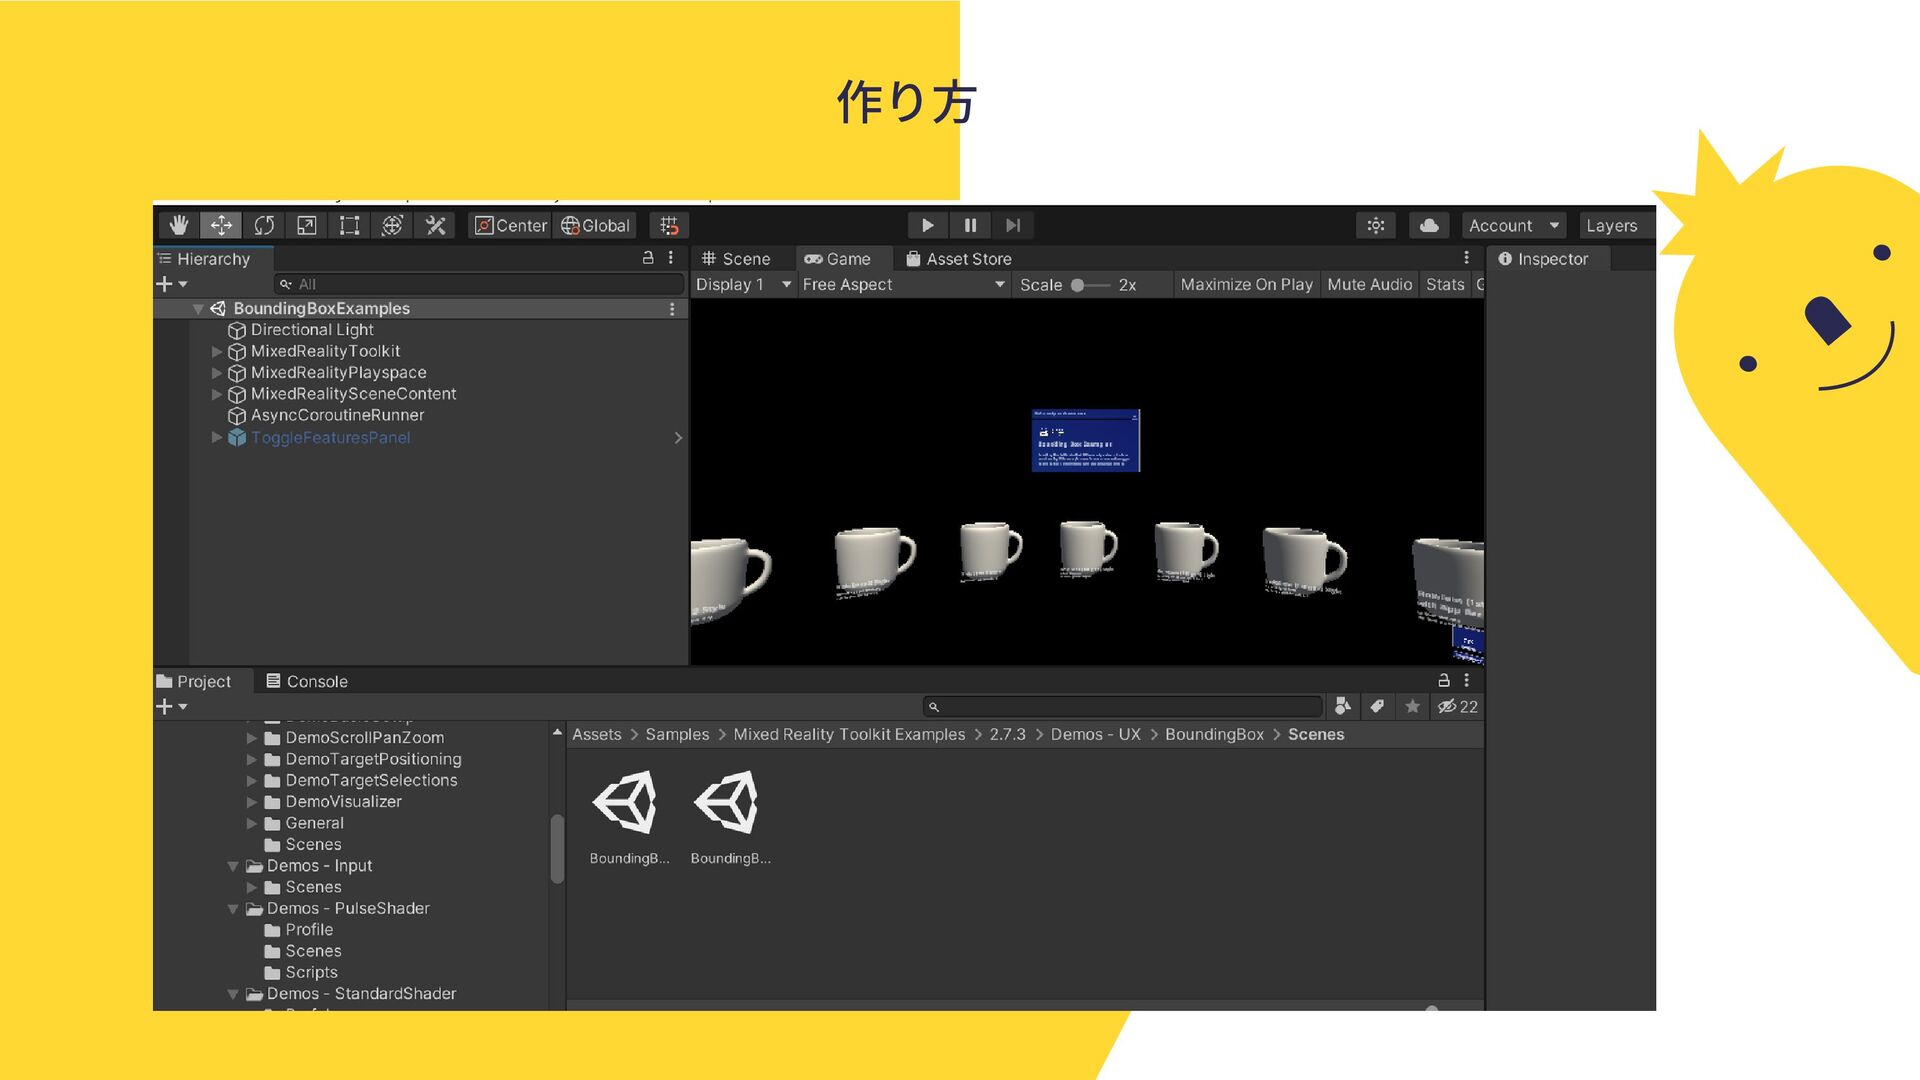This screenshot has height=1080, width=1920.
Task: Select the Scale tool
Action: coord(307,226)
